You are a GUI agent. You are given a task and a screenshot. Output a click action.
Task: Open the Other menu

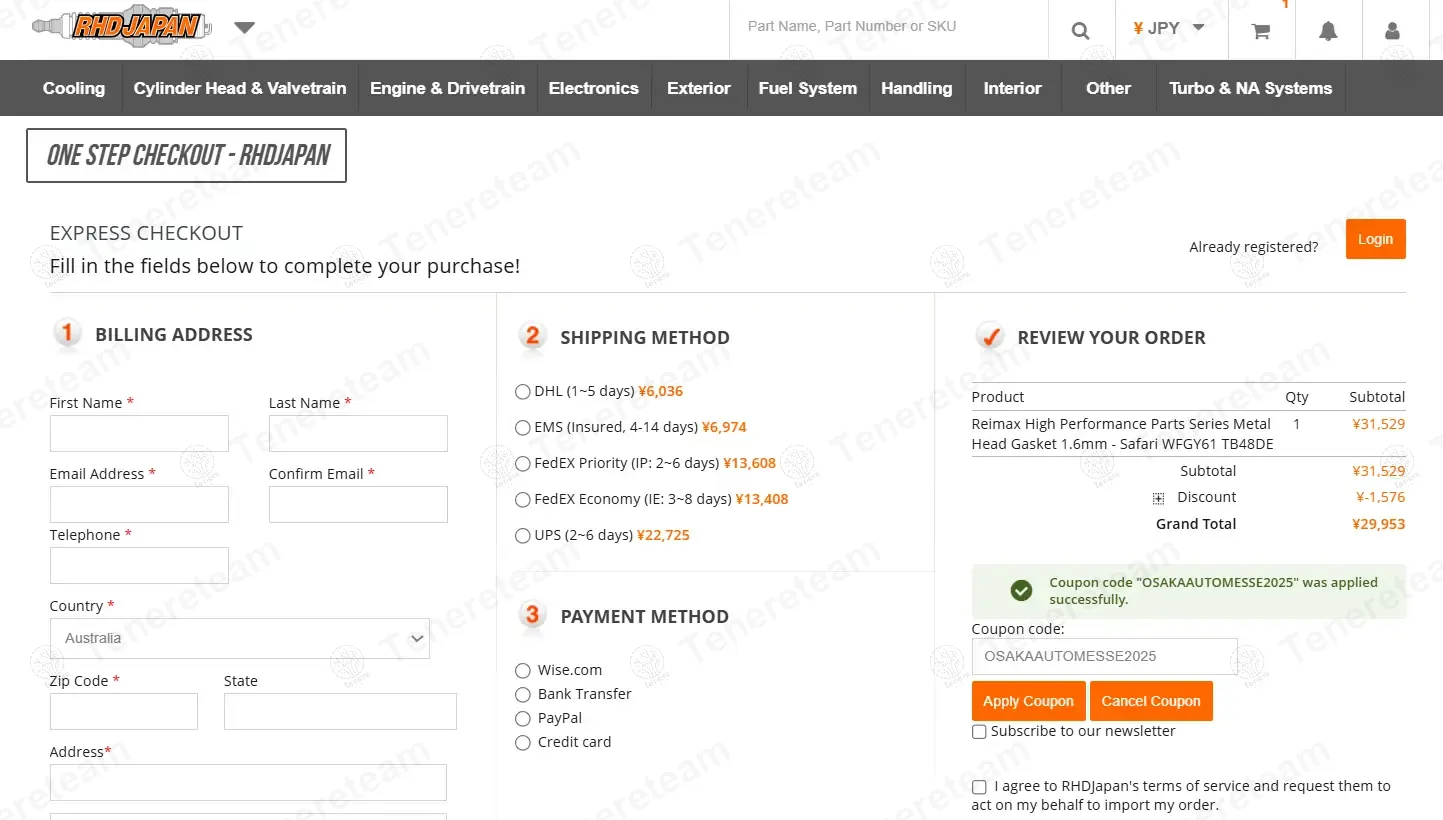1108,88
